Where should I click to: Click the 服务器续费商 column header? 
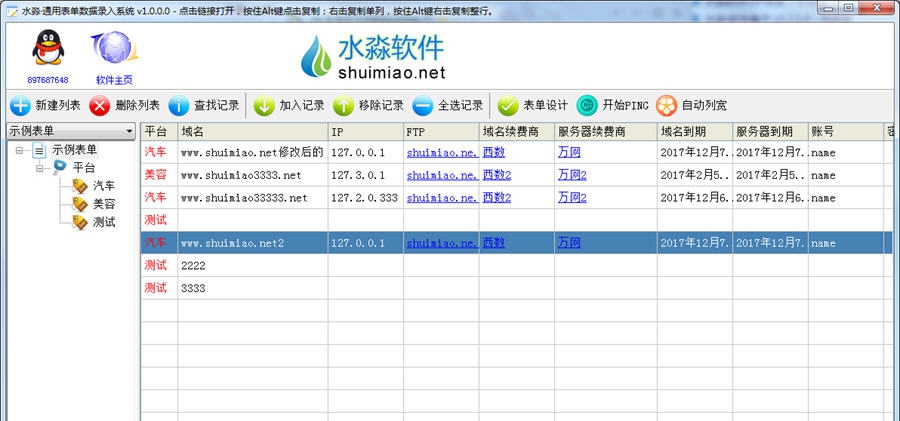[x=606, y=132]
